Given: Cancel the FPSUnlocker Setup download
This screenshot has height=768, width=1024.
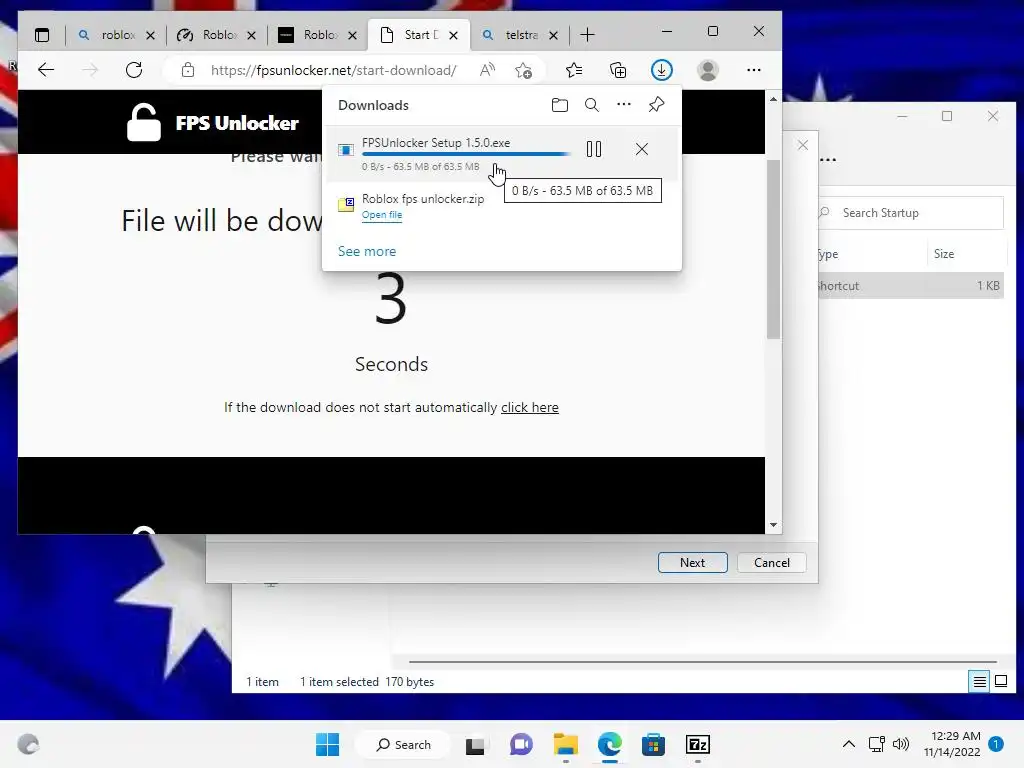Looking at the screenshot, I should [642, 149].
